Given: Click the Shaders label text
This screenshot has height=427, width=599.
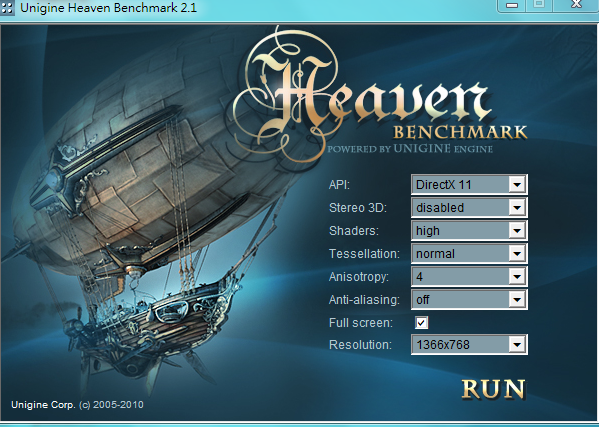Looking at the screenshot, I should pyautogui.click(x=354, y=231).
